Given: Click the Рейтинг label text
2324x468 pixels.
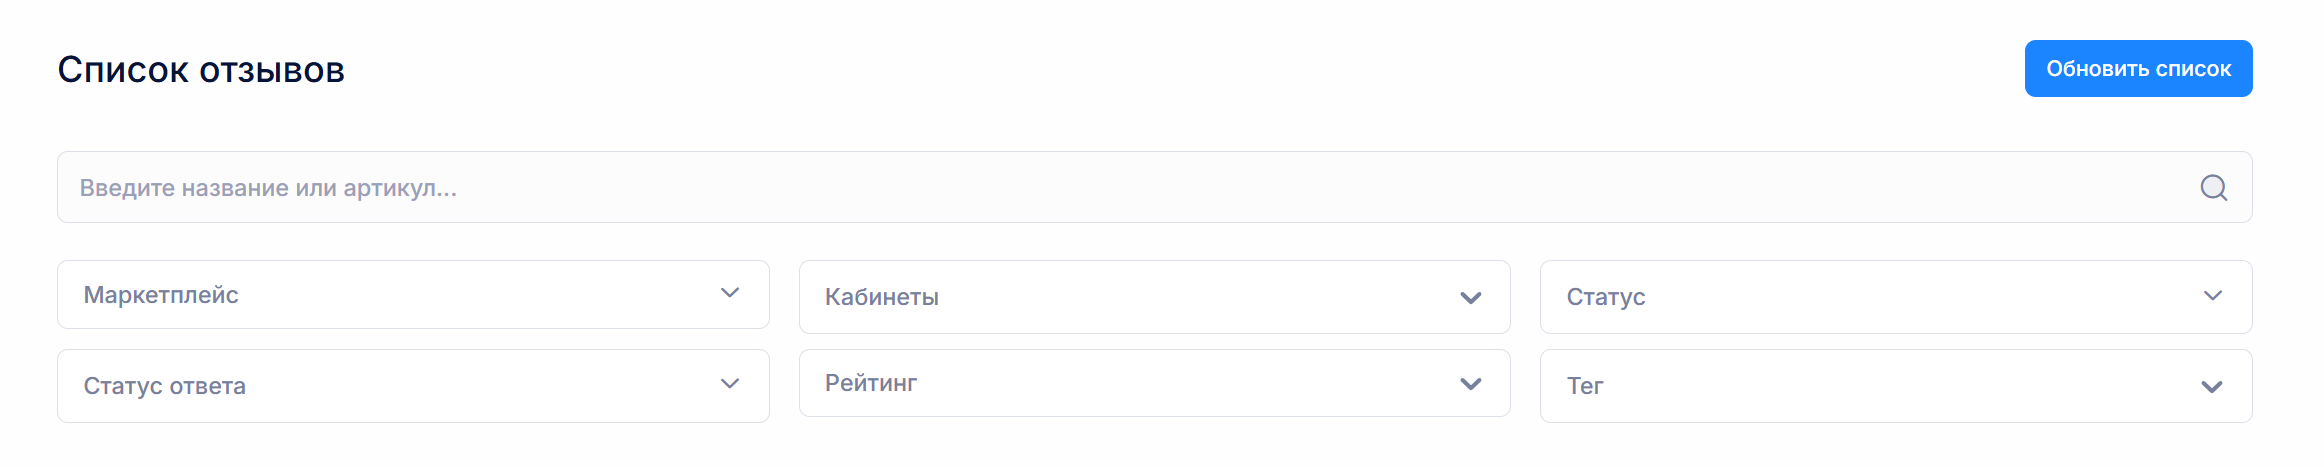Looking at the screenshot, I should tap(871, 383).
